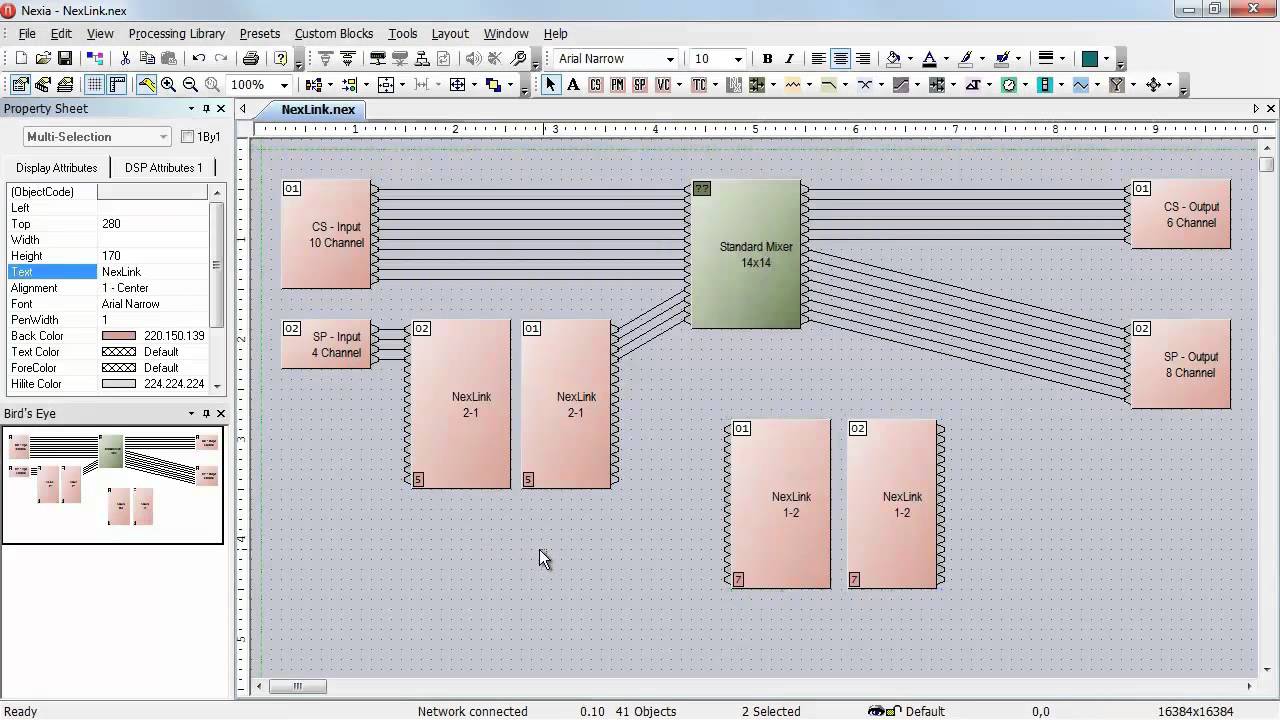
Task: Expand the VC blocks dropdown arrow
Action: click(678, 85)
